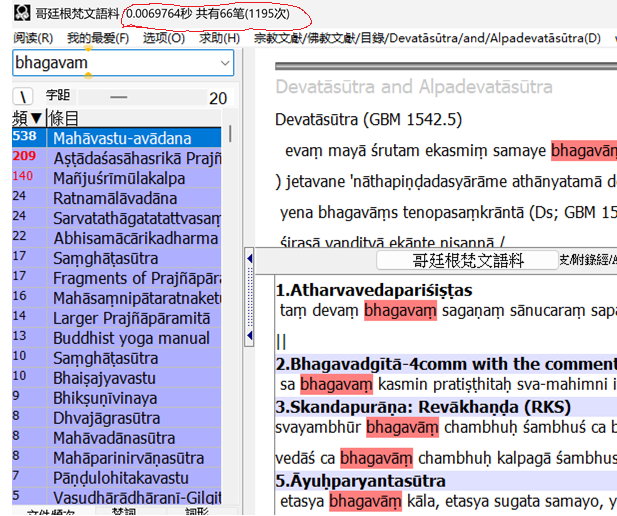Sort by the 頻 frequency column header

pos(28,118)
